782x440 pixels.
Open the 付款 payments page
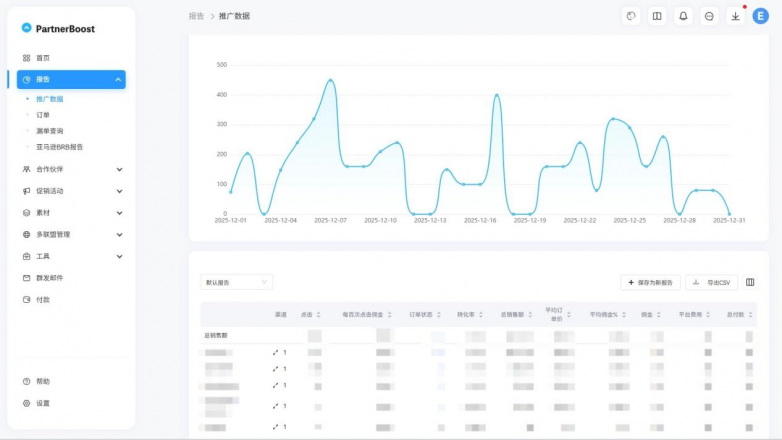tap(42, 299)
